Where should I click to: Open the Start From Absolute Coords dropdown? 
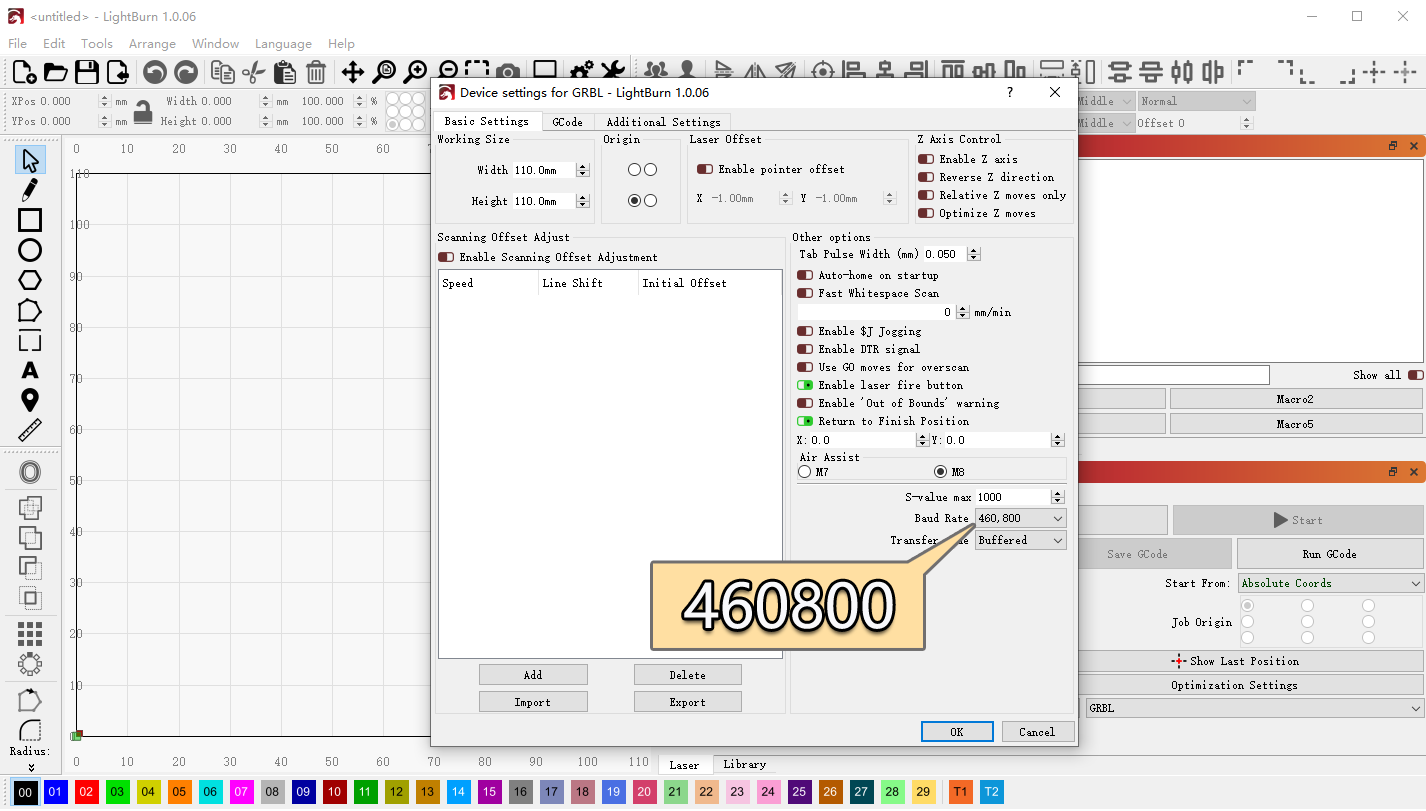pyautogui.click(x=1331, y=583)
